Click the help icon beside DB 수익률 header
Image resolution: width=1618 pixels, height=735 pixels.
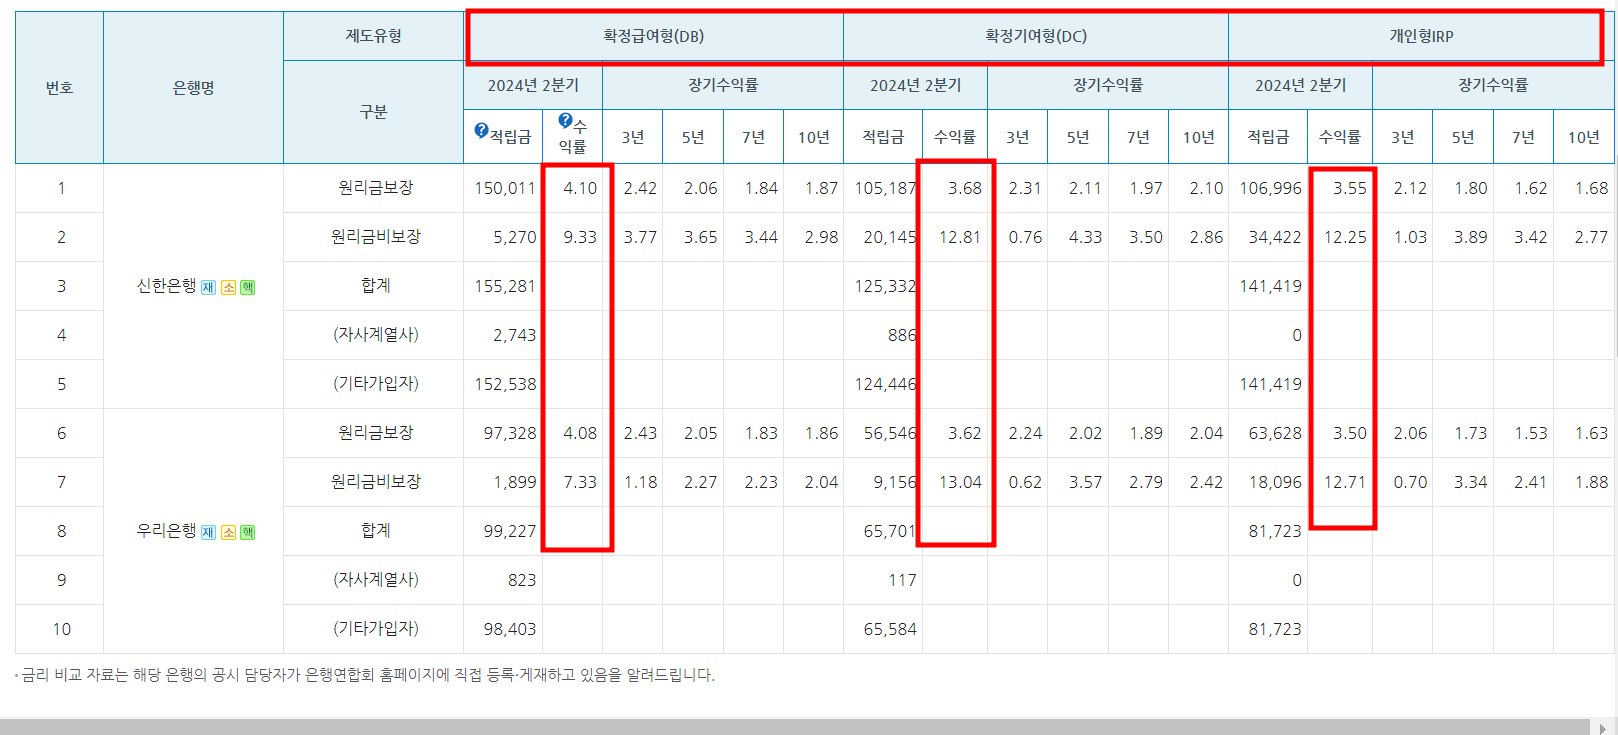(x=565, y=121)
